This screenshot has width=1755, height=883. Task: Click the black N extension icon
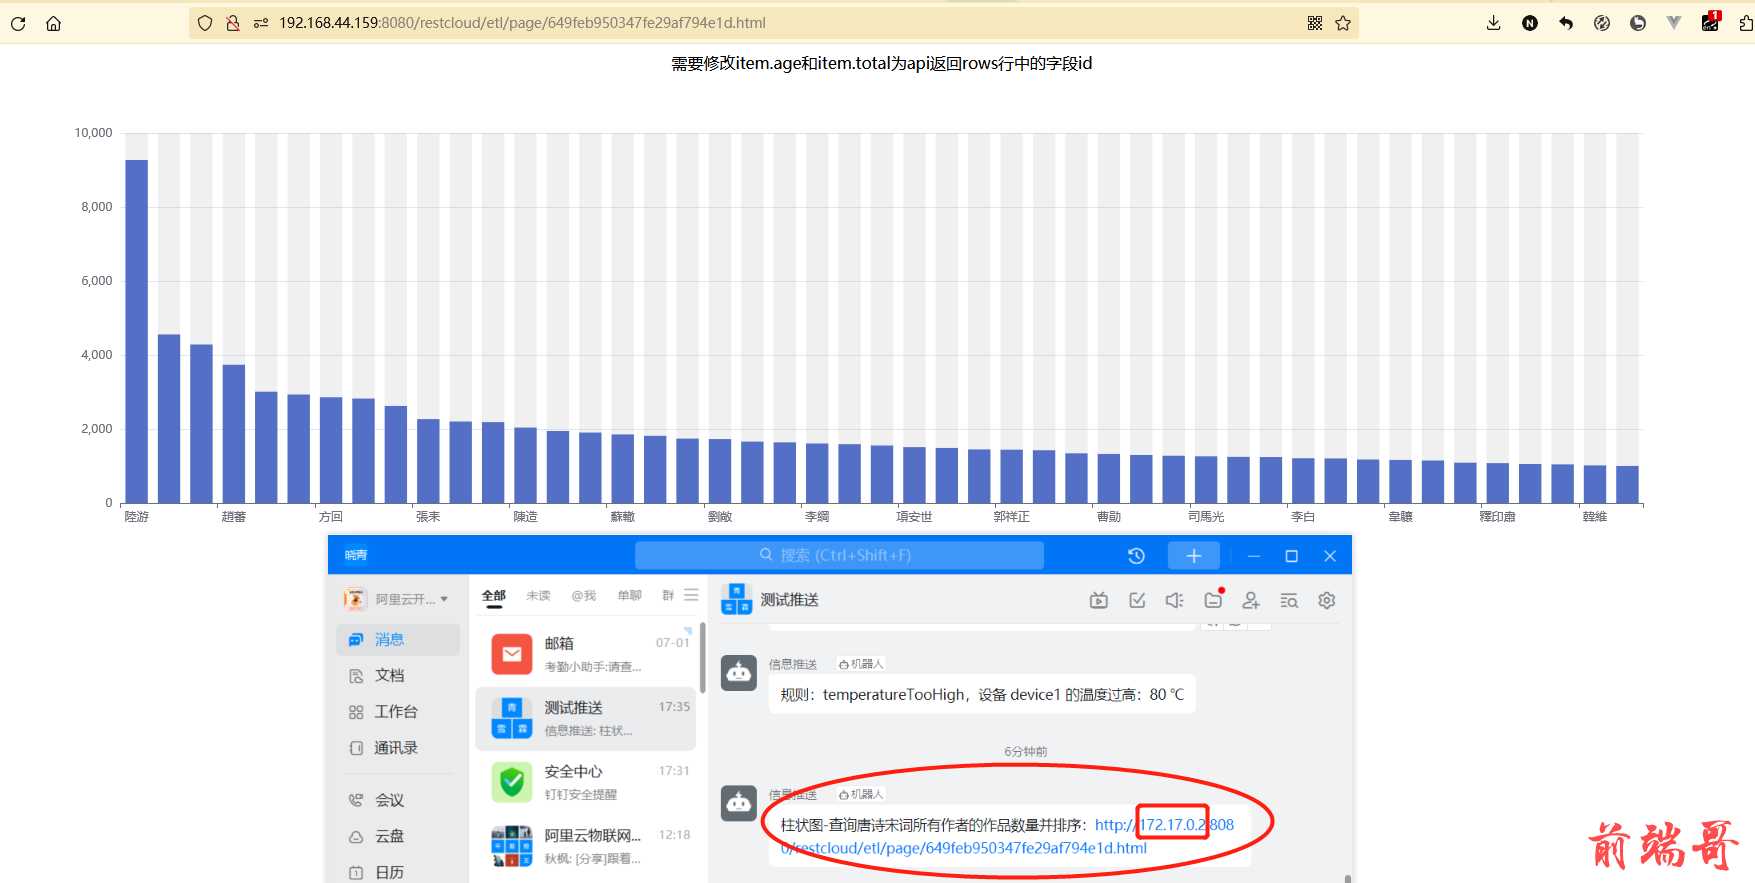coord(1530,23)
